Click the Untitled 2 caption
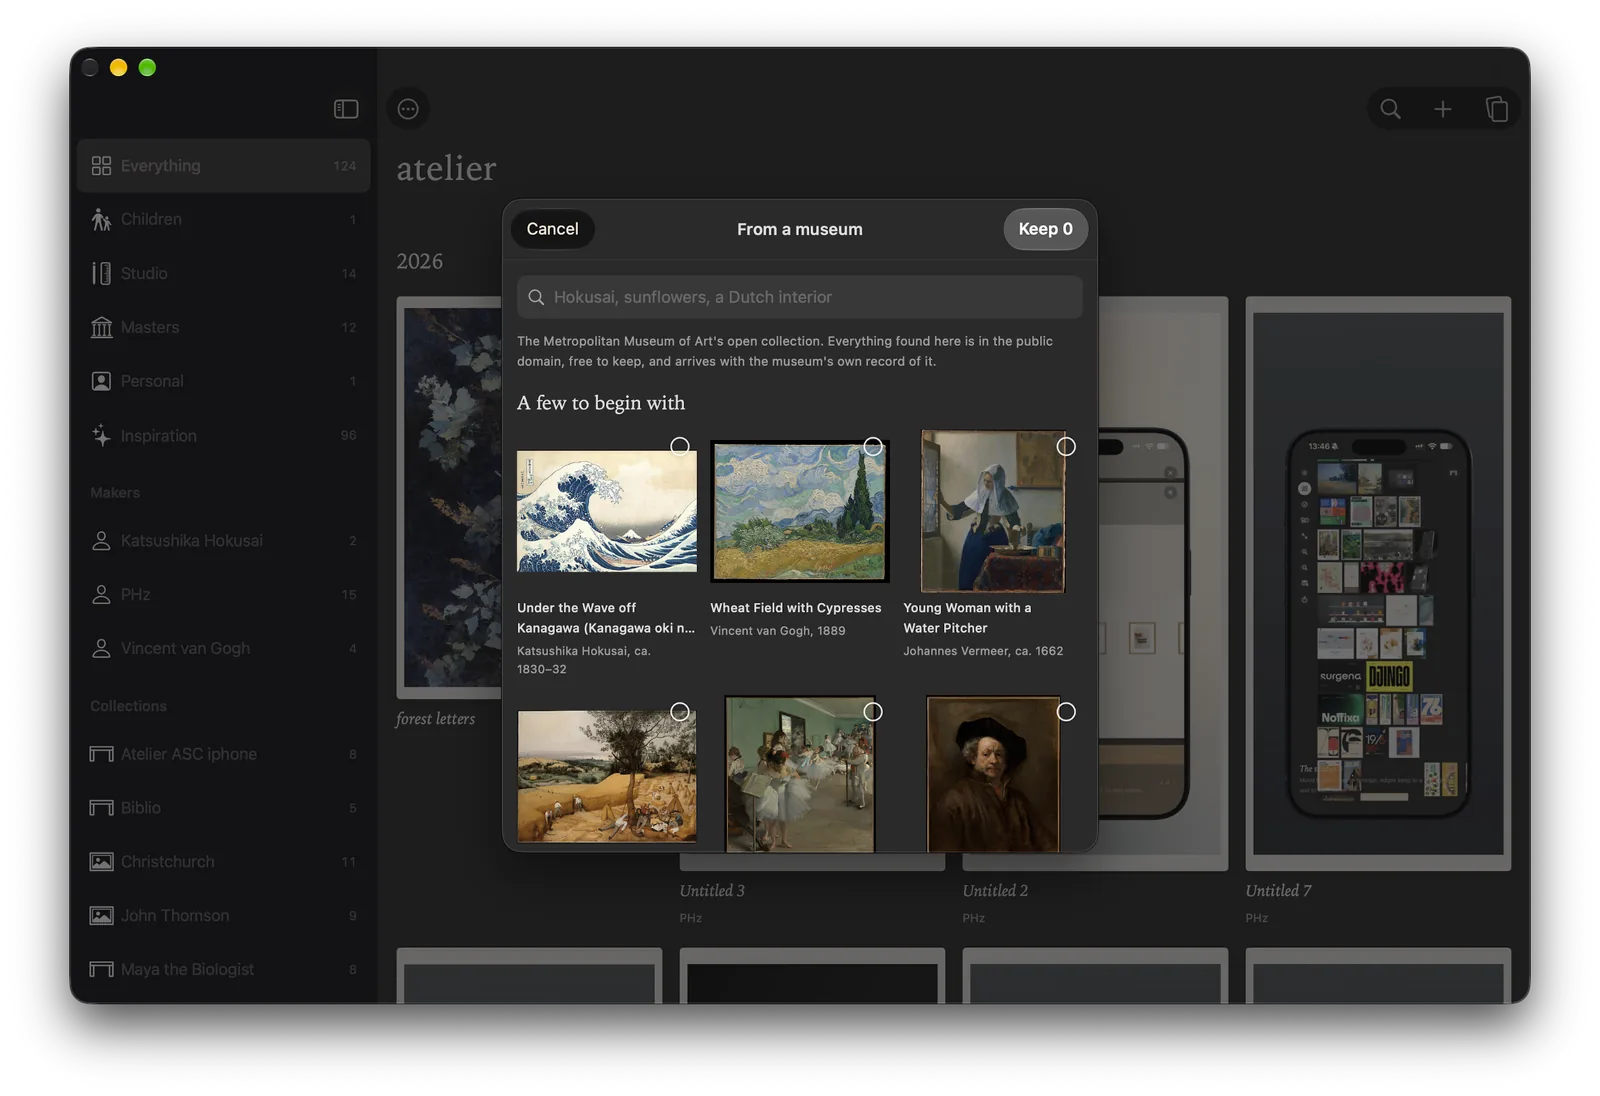This screenshot has height=1096, width=1600. 995,891
